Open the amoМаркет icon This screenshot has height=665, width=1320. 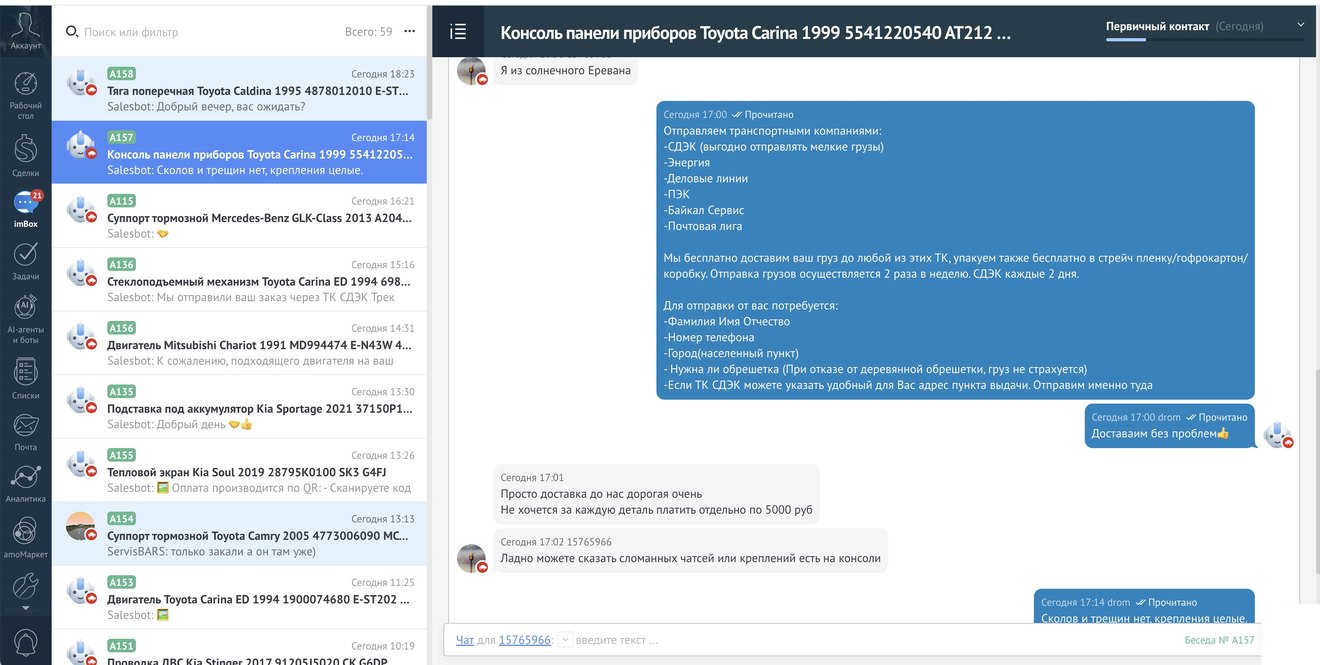tap(26, 536)
